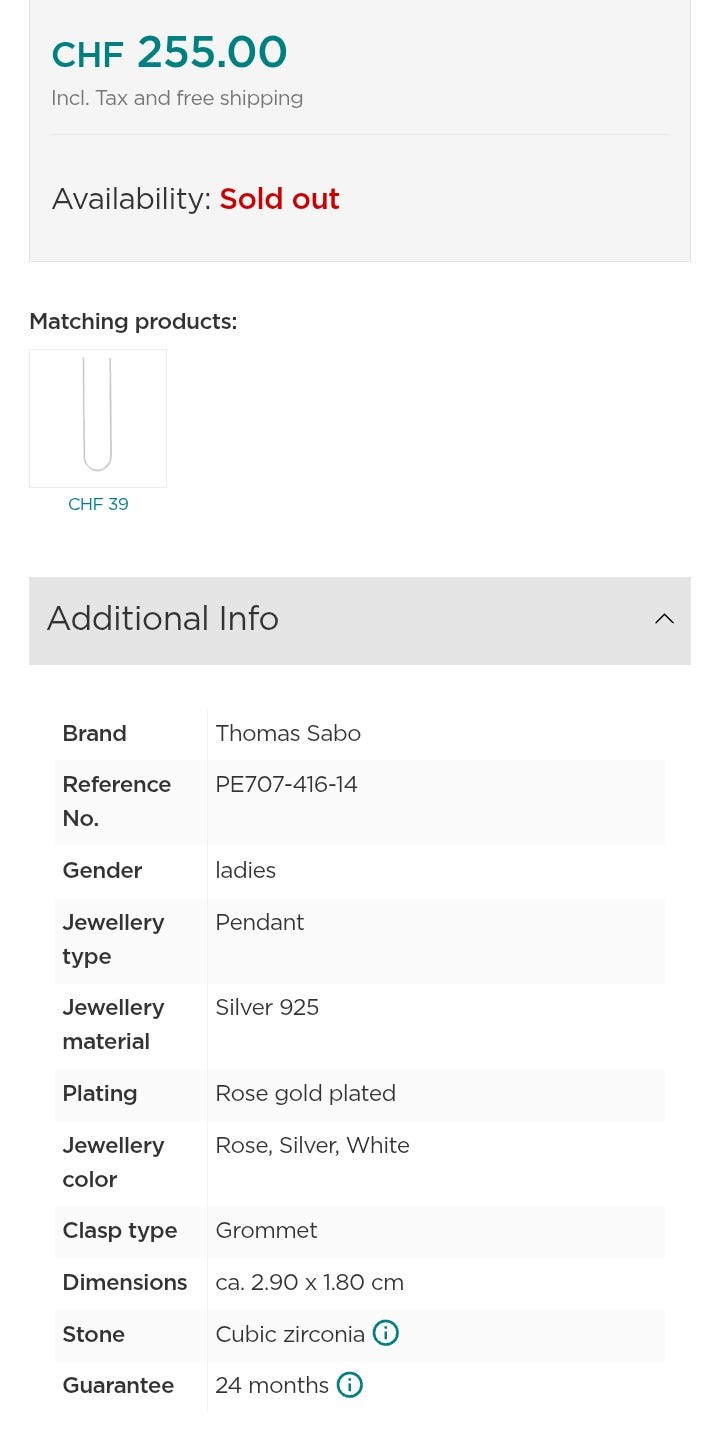Click the 24 months guarantee text
This screenshot has height=1443, width=715.
pos(272,1385)
